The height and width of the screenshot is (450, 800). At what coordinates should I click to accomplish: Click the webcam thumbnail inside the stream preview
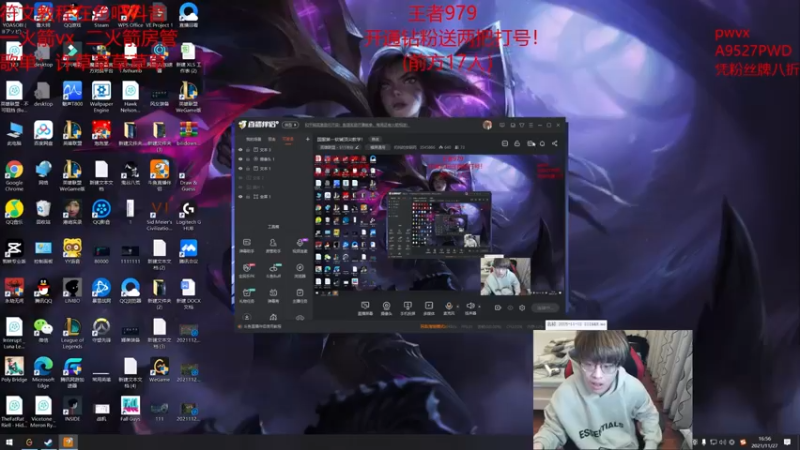(x=506, y=277)
